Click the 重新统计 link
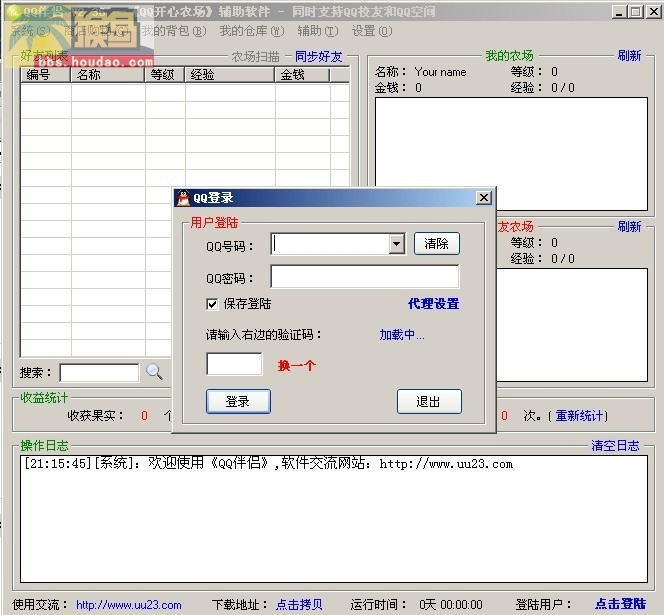Viewport: 664px width, 615px height. tap(579, 416)
